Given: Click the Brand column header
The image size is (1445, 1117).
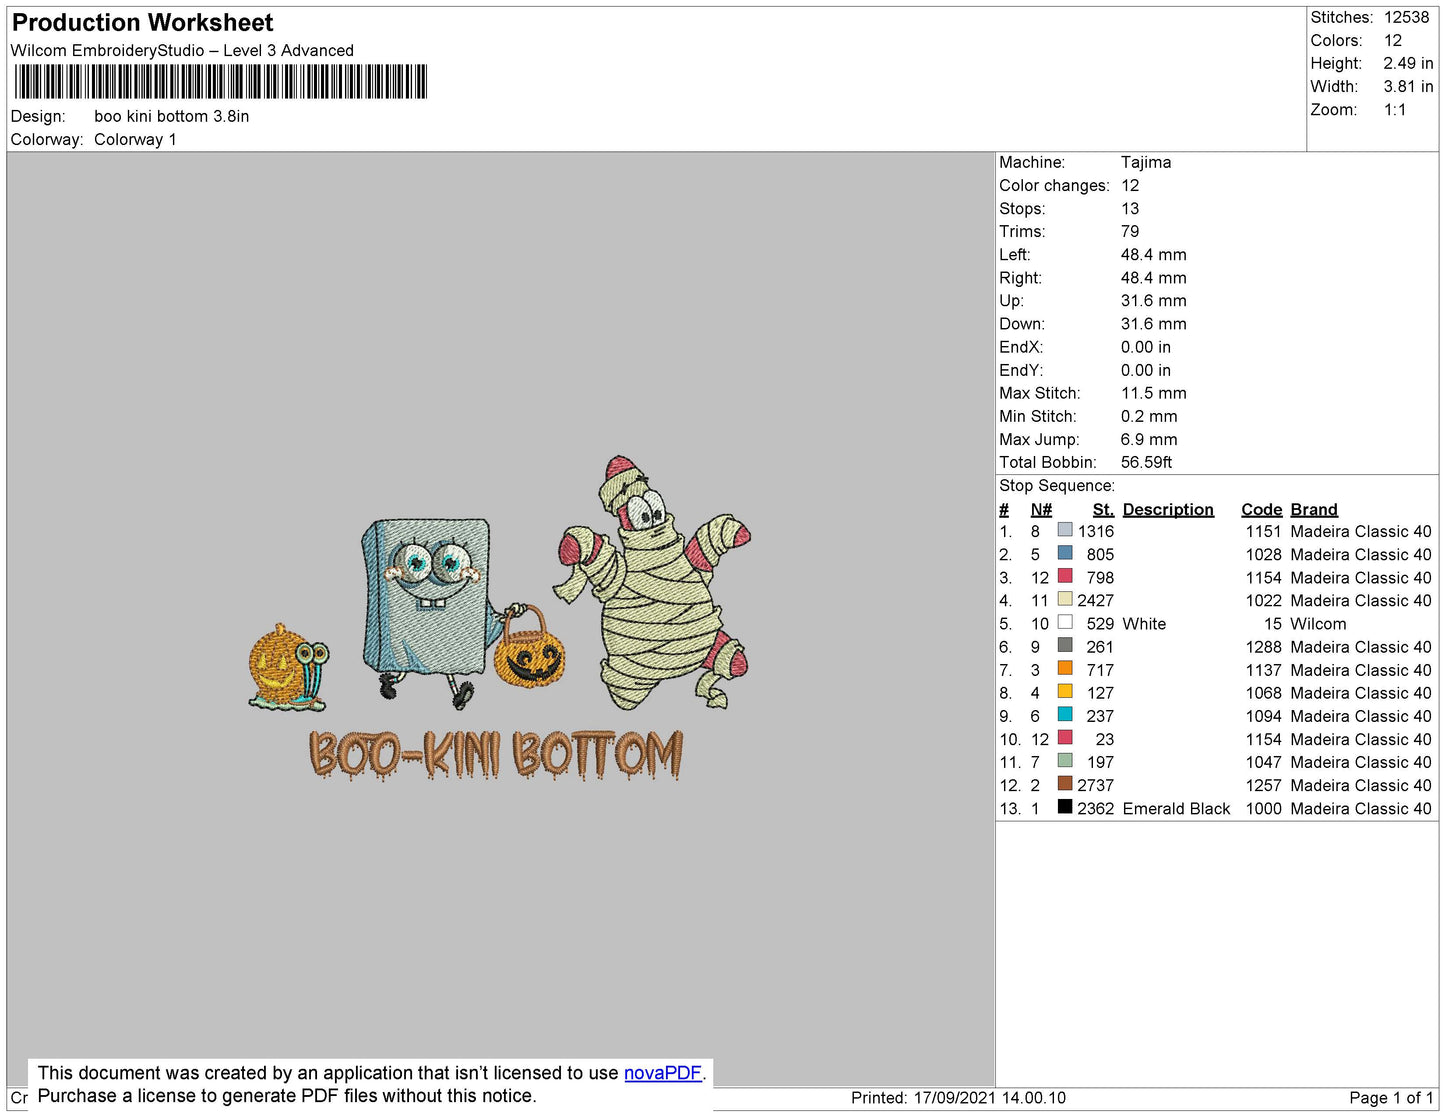Looking at the screenshot, I should tap(1313, 510).
